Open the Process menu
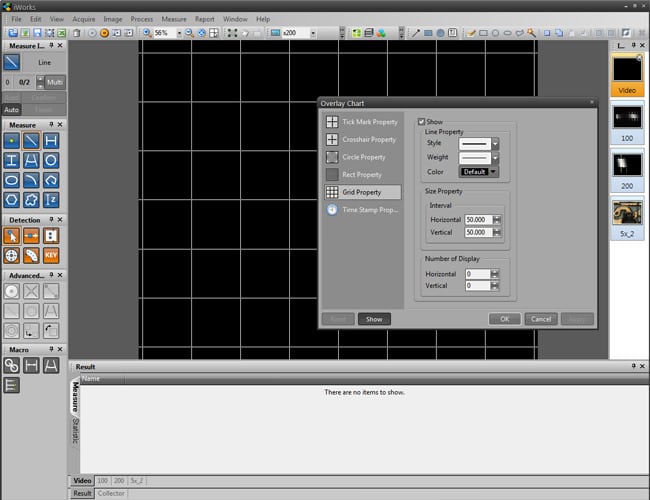Image resolution: width=650 pixels, height=500 pixels. (x=142, y=19)
